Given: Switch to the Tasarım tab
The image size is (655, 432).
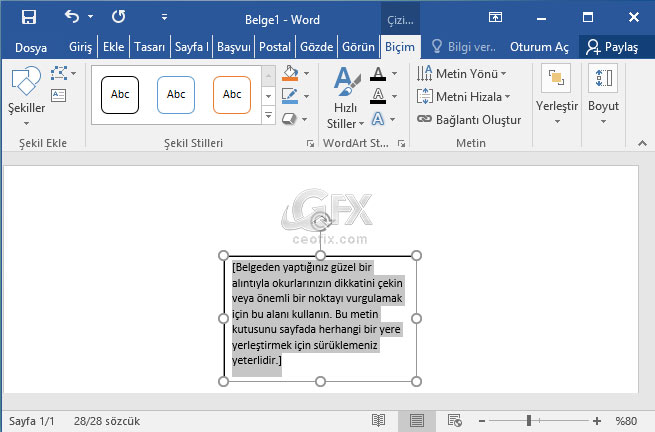Looking at the screenshot, I should click(x=150, y=47).
